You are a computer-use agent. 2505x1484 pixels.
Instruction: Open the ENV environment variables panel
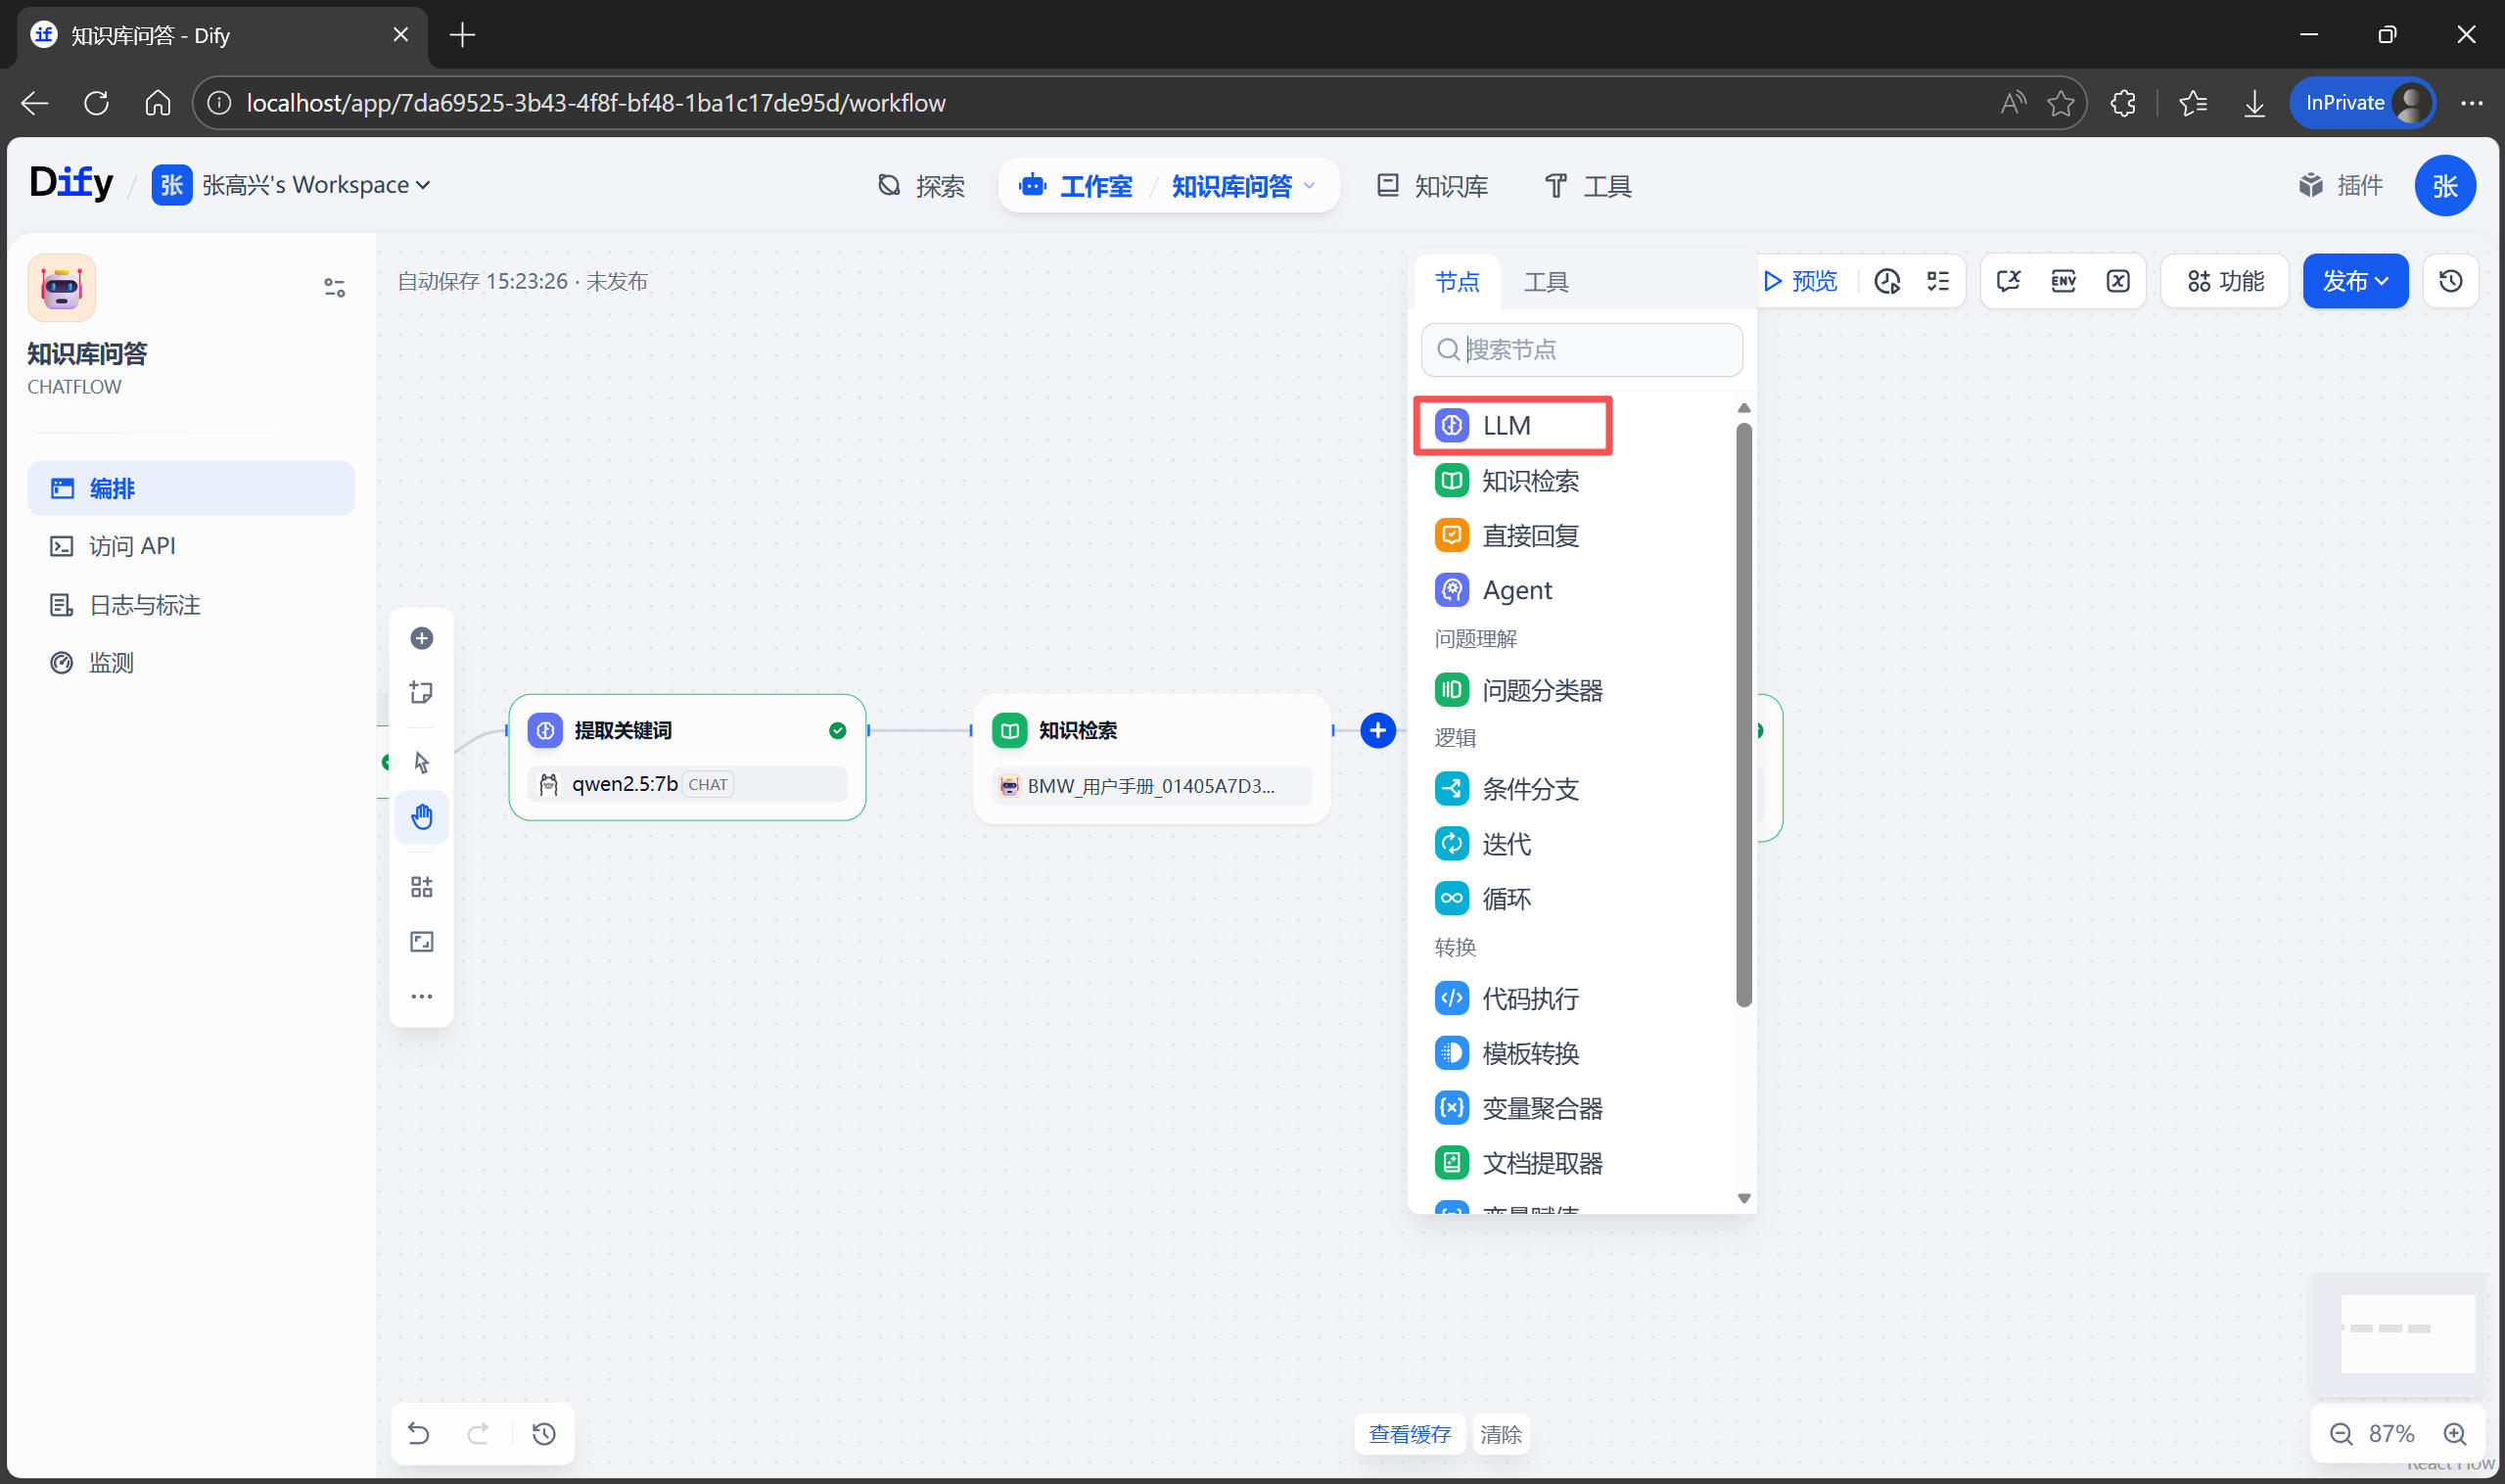pyautogui.click(x=2063, y=281)
